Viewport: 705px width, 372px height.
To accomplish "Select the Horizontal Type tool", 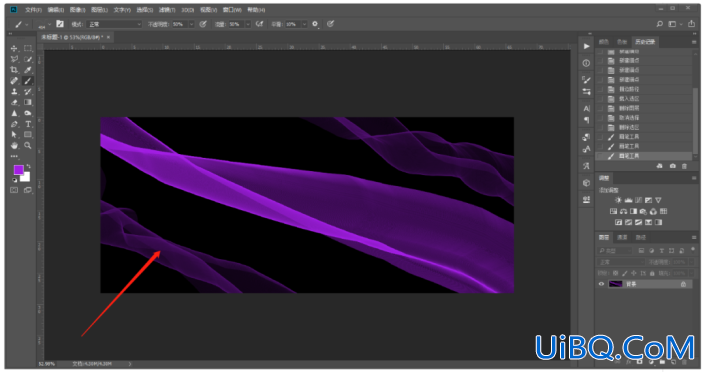I will pos(28,124).
